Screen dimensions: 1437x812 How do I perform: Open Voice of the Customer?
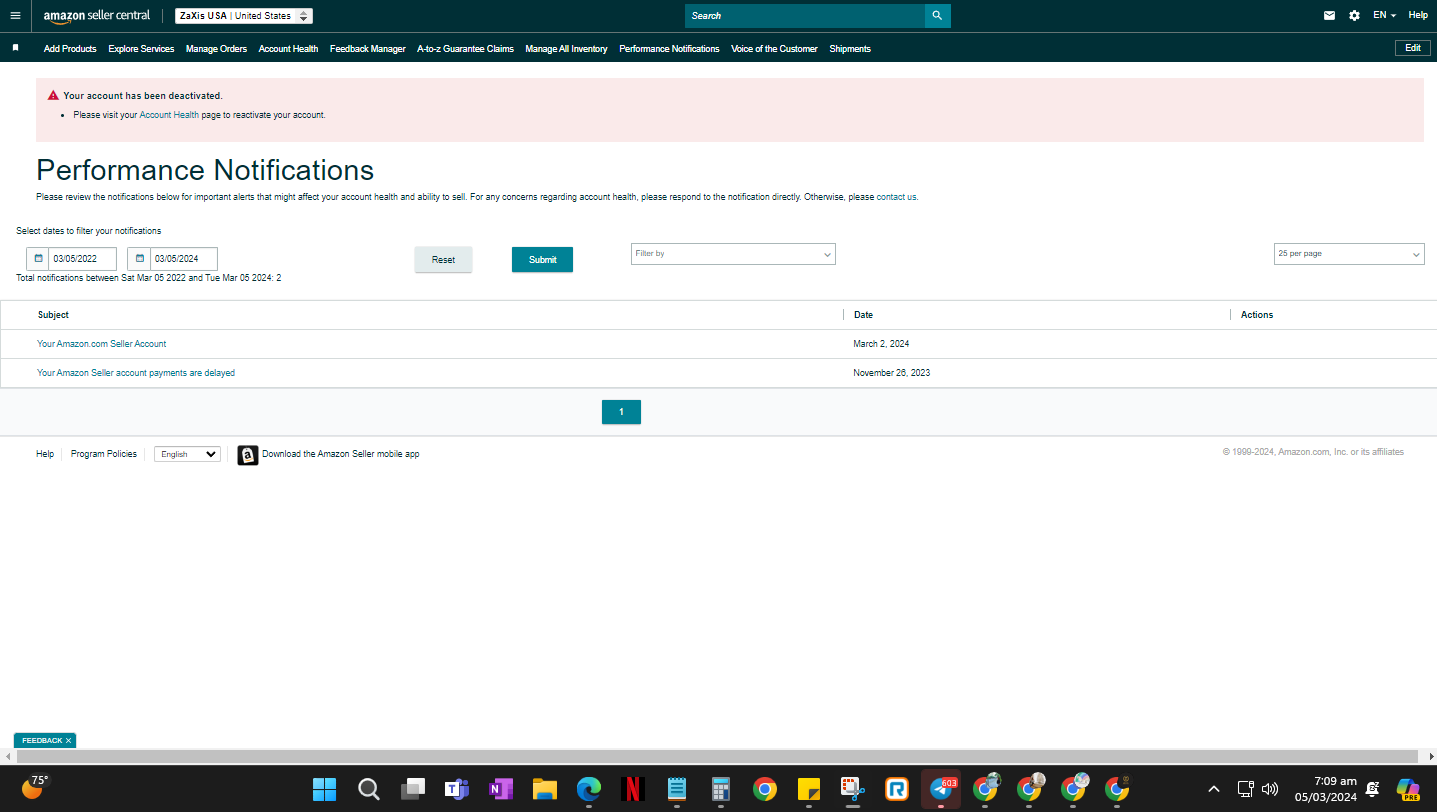[x=774, y=49]
